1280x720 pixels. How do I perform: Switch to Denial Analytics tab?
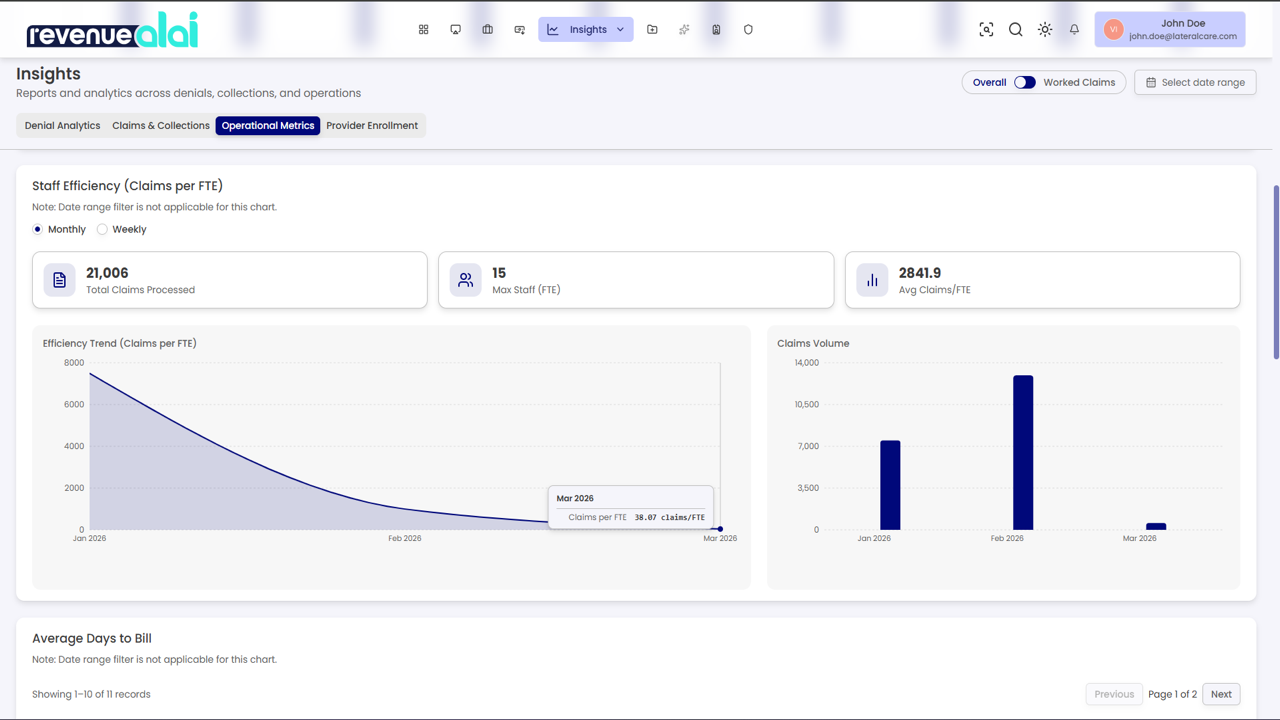[62, 125]
